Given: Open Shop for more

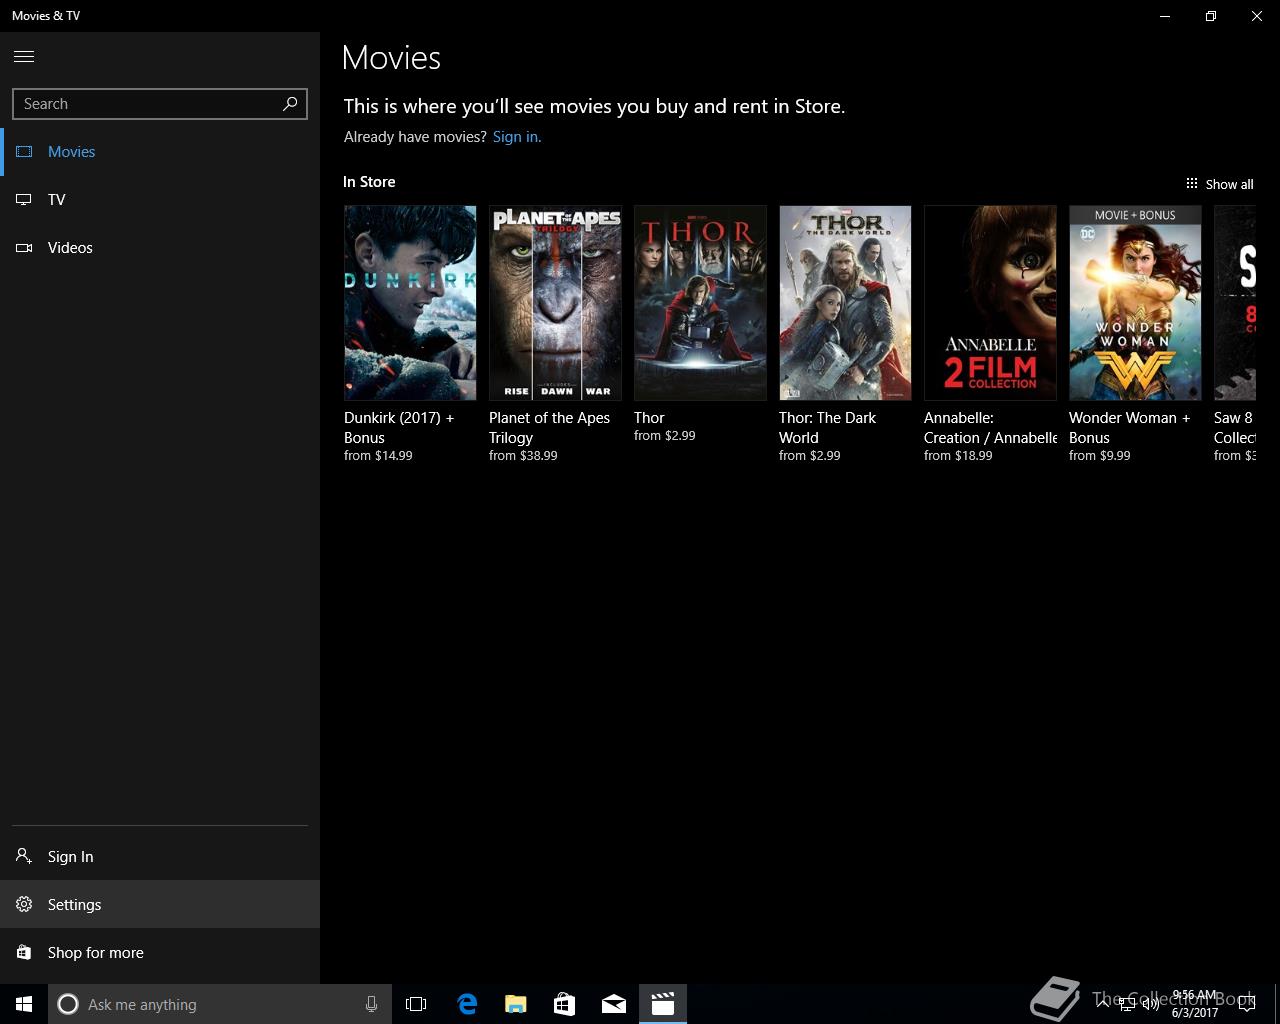Looking at the screenshot, I should tap(160, 952).
